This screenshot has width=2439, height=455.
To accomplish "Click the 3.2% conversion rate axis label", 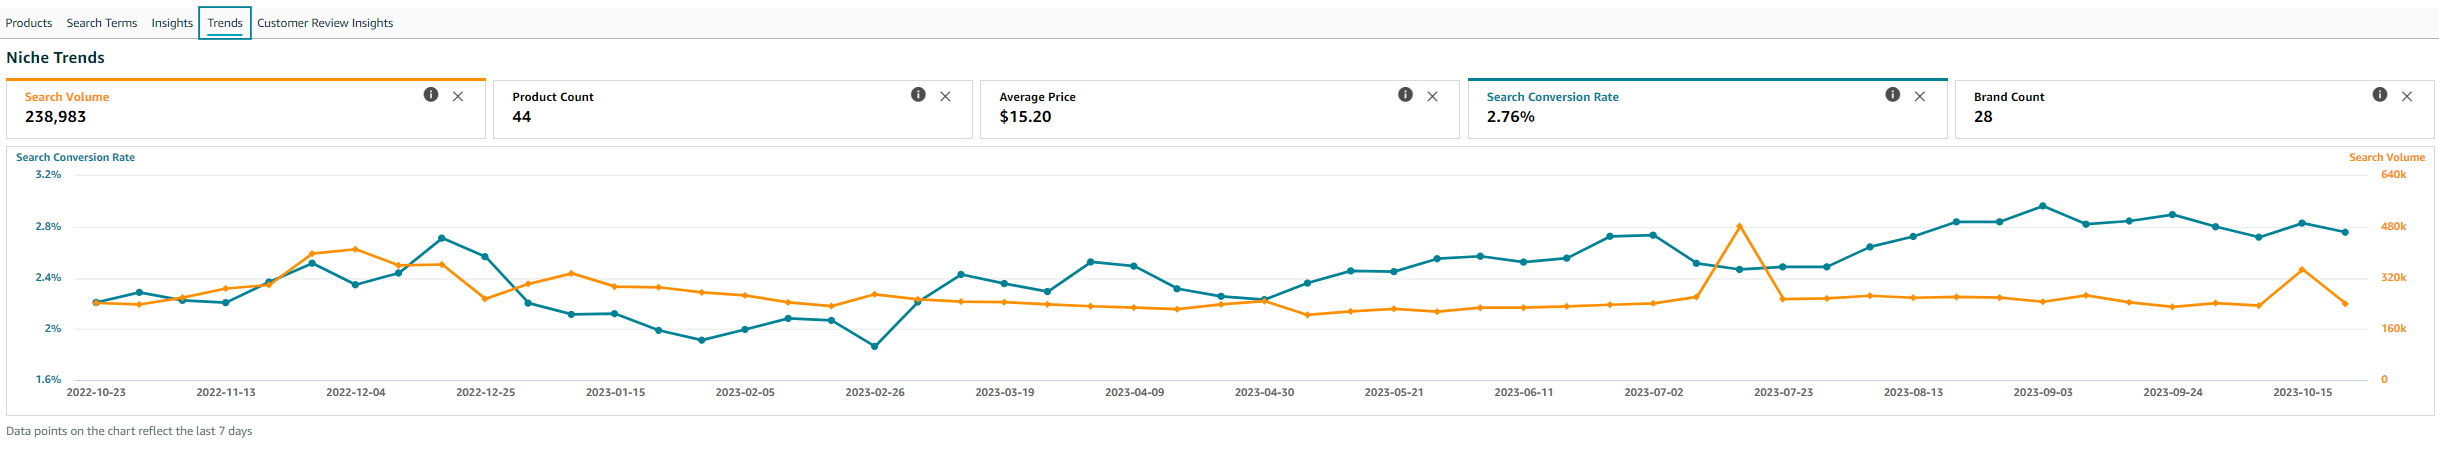I will coord(48,175).
